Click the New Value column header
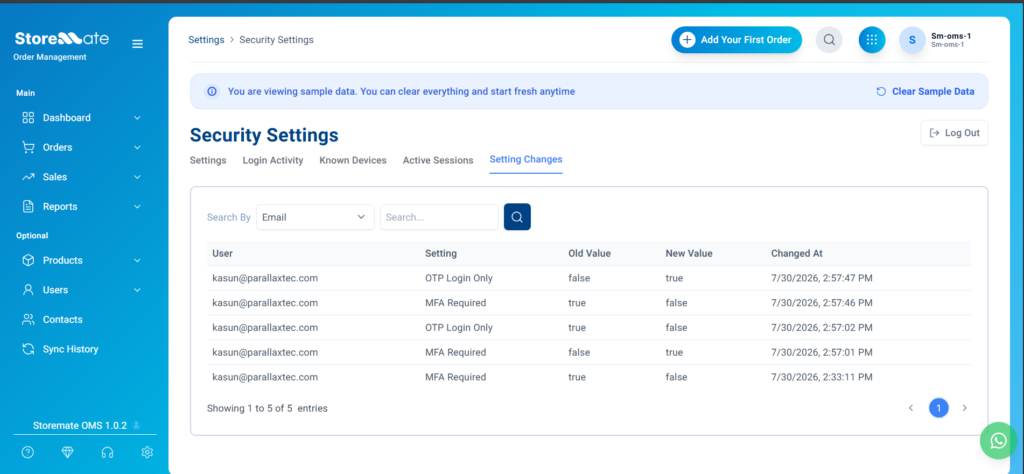The width and height of the screenshot is (1024, 474). pos(689,253)
